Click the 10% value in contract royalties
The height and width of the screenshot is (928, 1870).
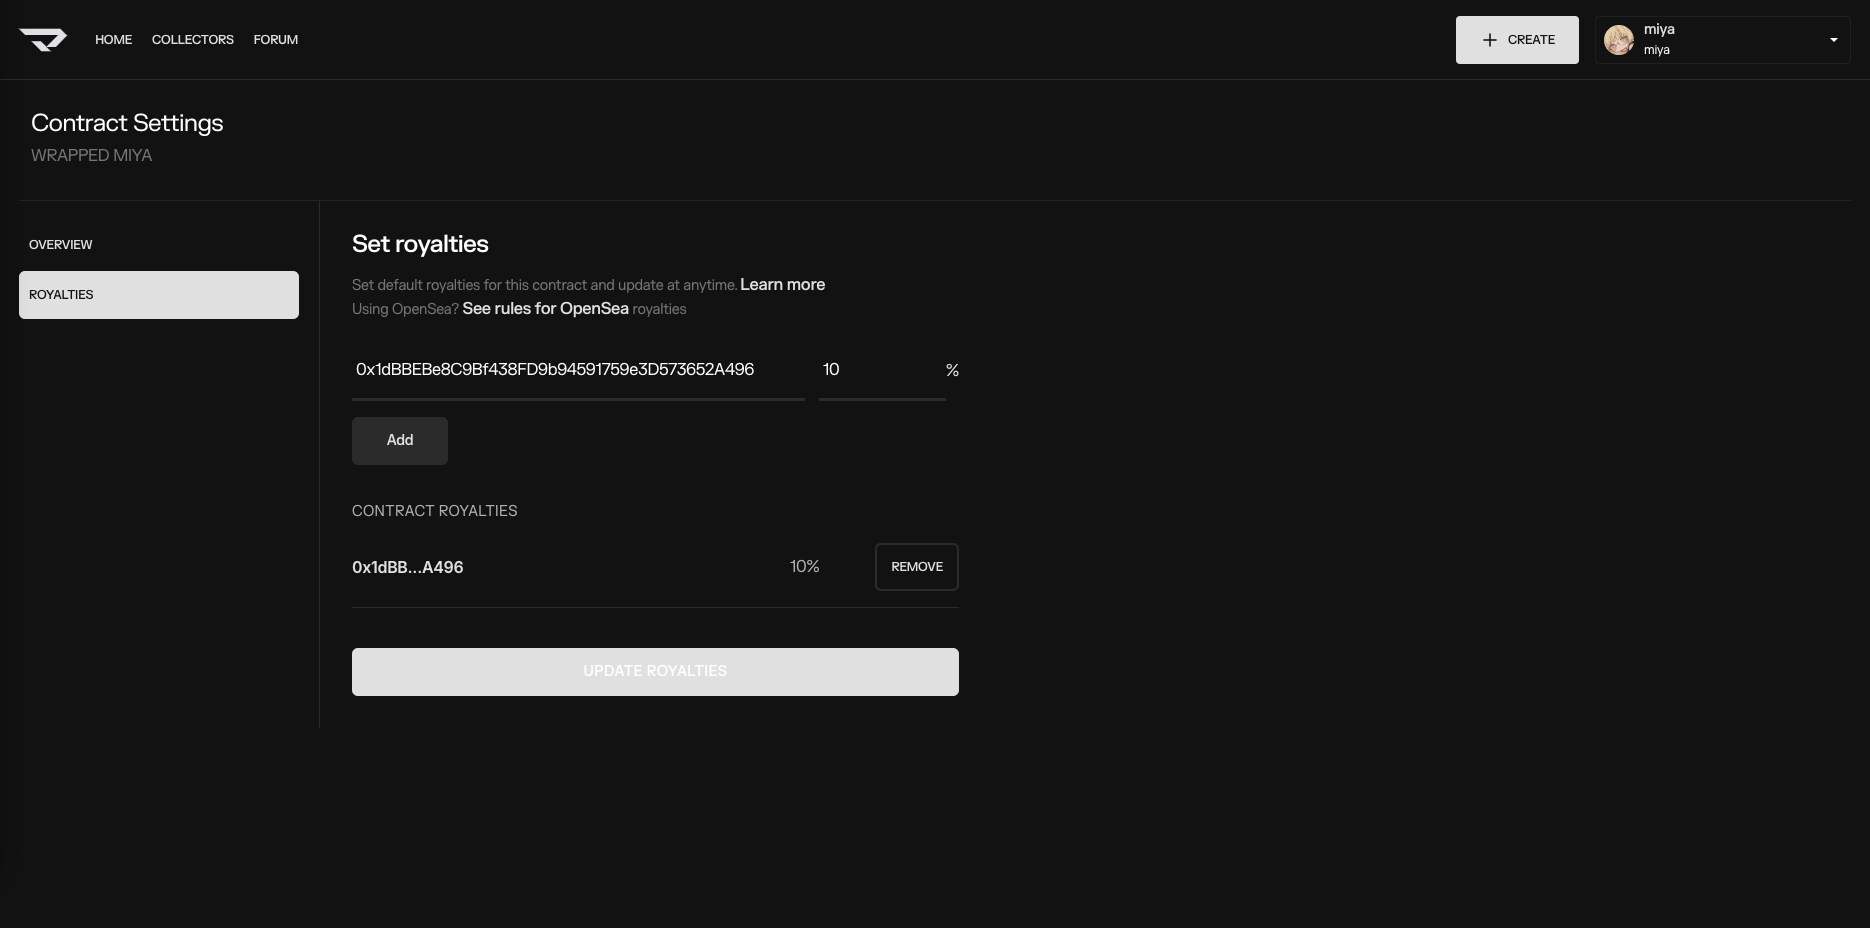pyautogui.click(x=804, y=567)
